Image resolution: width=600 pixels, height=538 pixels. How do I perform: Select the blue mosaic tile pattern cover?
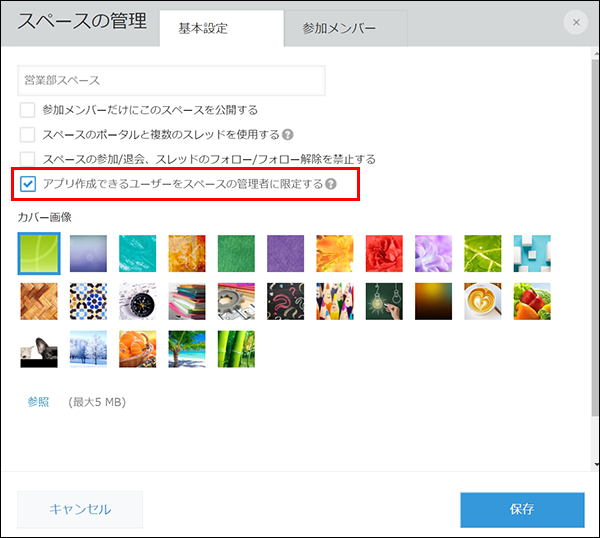(x=88, y=302)
